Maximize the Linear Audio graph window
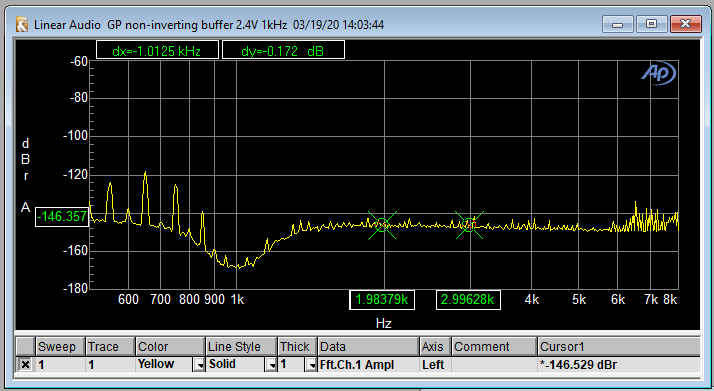The height and width of the screenshot is (391, 714). [x=652, y=24]
